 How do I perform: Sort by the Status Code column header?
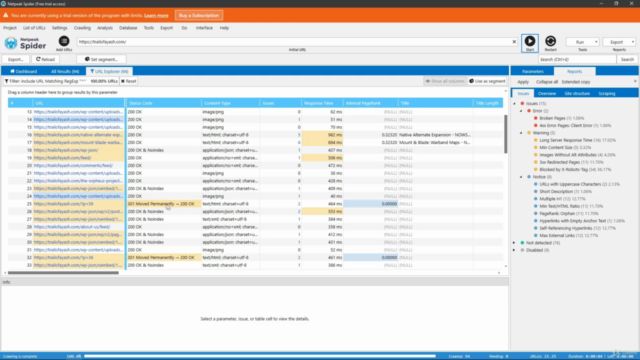point(164,103)
